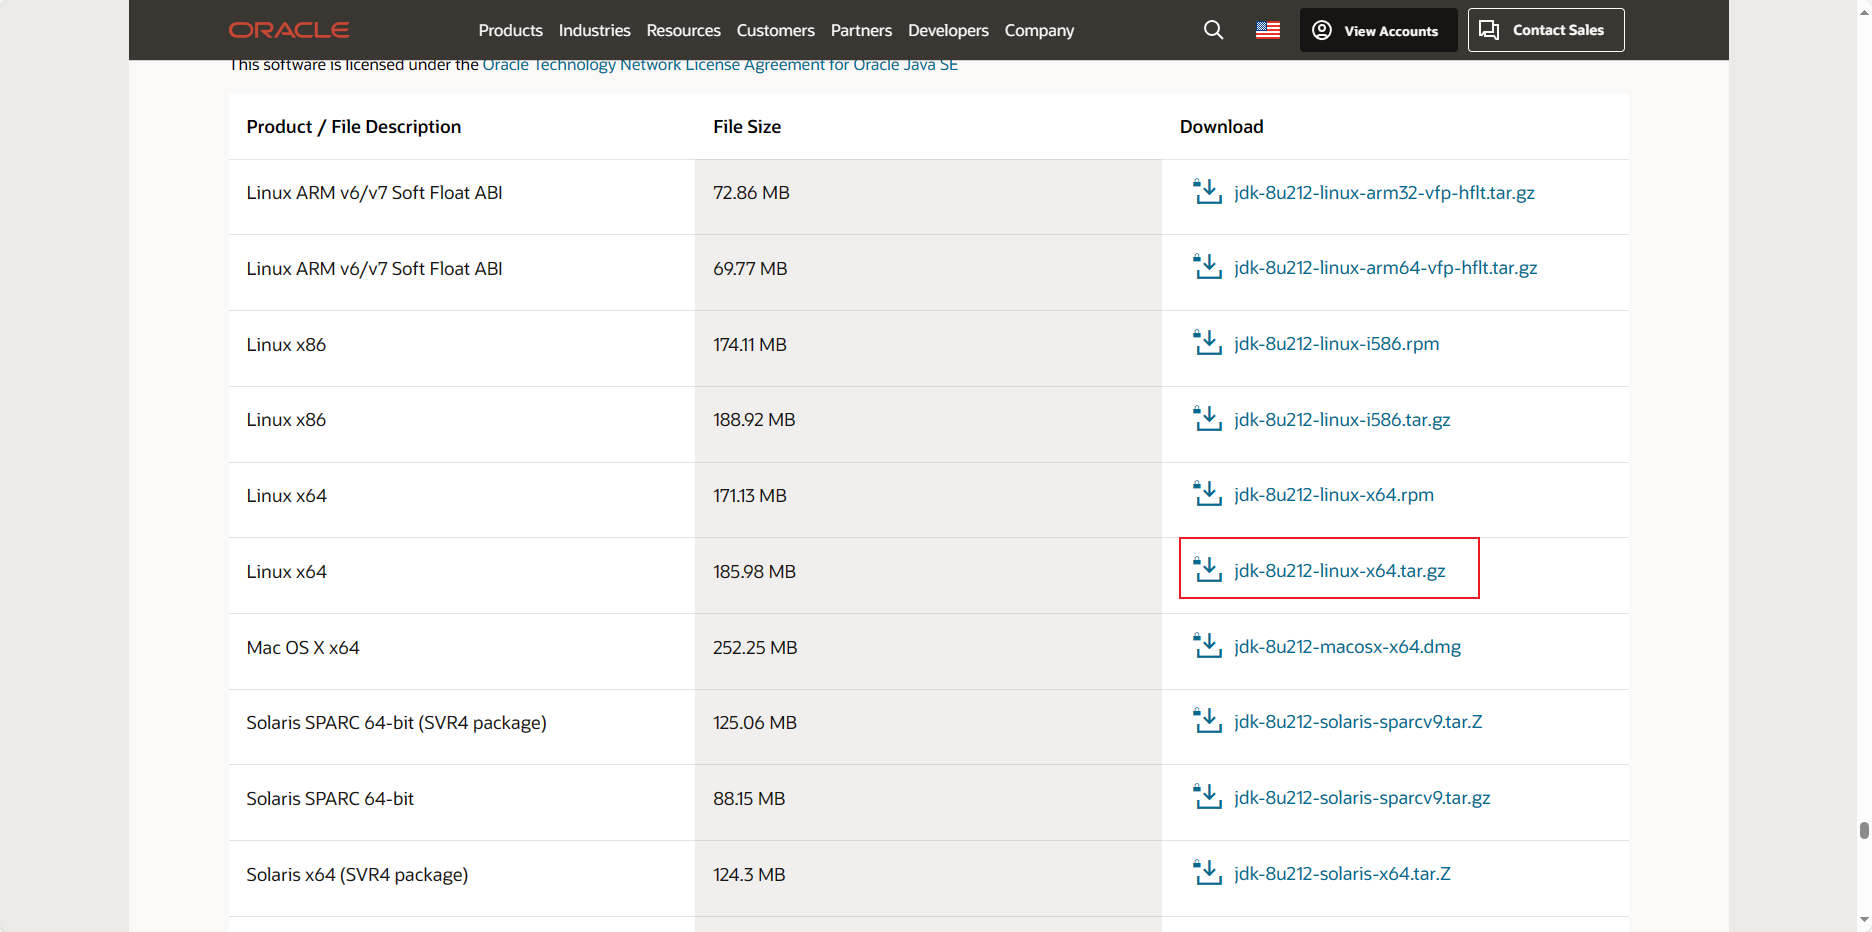The image size is (1872, 932).
Task: Click Linux x64 description beside 185.98 MB
Action: click(x=286, y=571)
